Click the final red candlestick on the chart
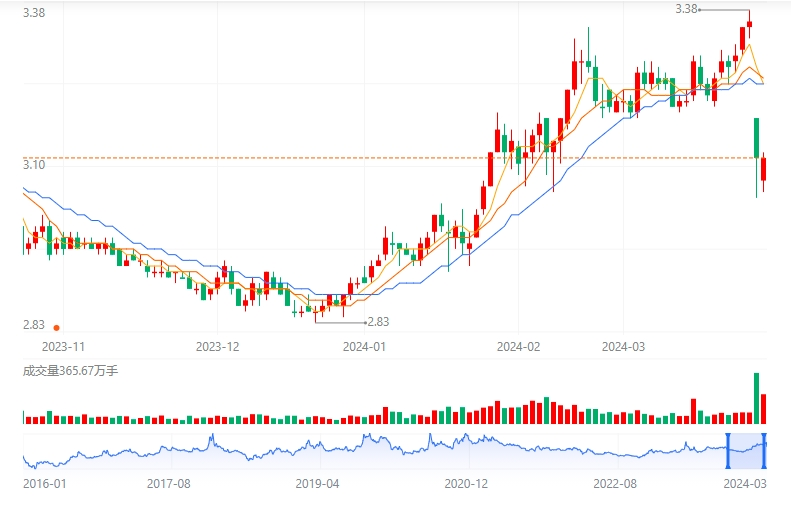791x505 pixels. coord(764,168)
